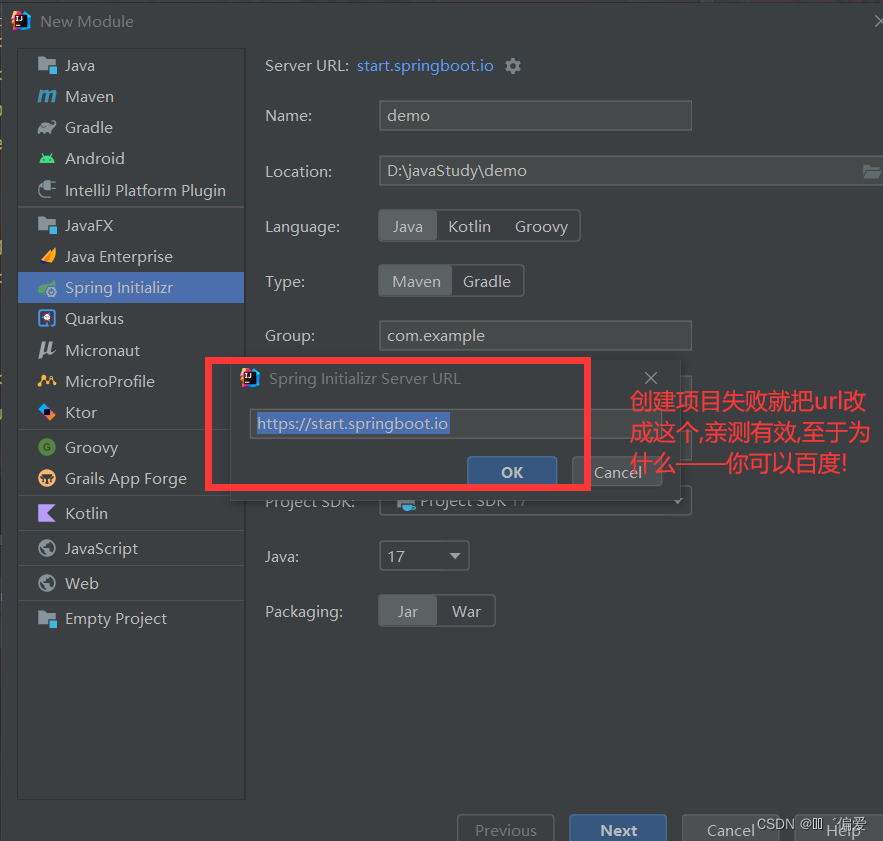Click the MicroProfile icon
The width and height of the screenshot is (883, 841).
tap(47, 381)
